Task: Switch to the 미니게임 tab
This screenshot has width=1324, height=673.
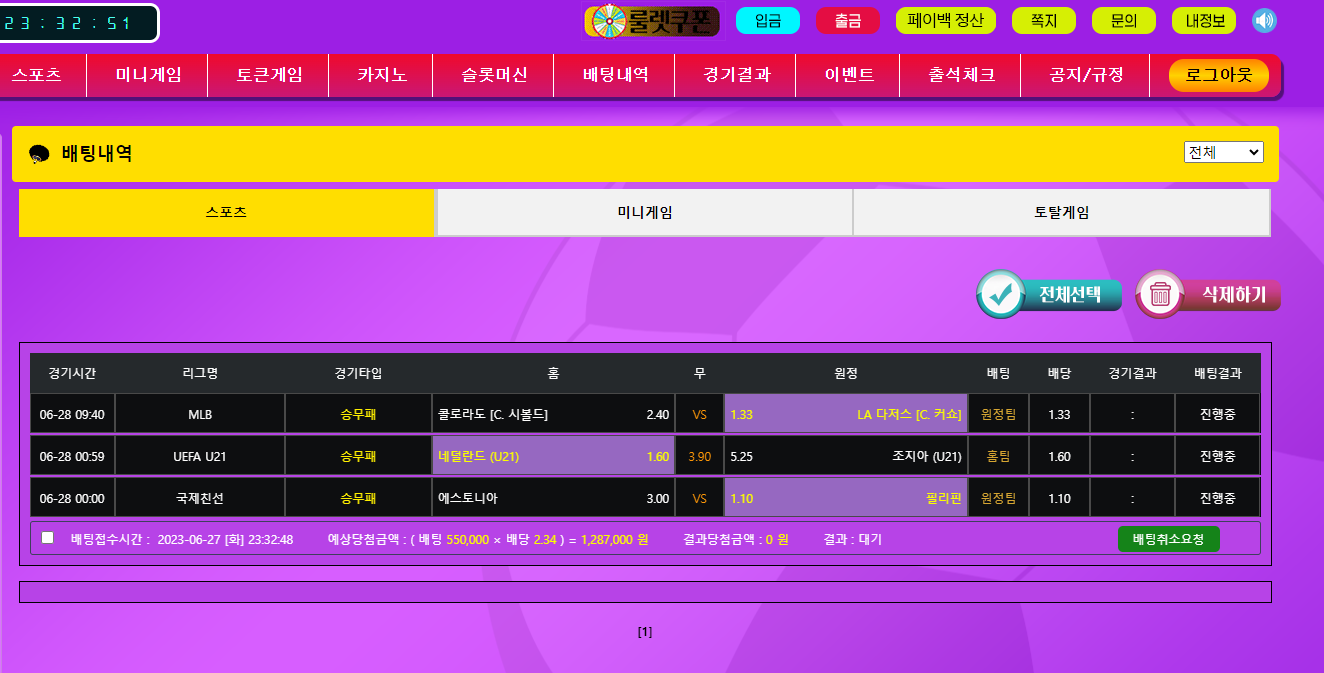Action: [x=644, y=213]
